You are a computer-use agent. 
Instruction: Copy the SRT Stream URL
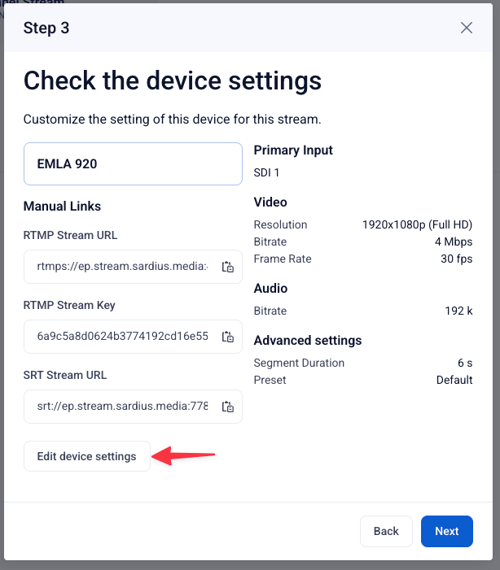point(228,406)
